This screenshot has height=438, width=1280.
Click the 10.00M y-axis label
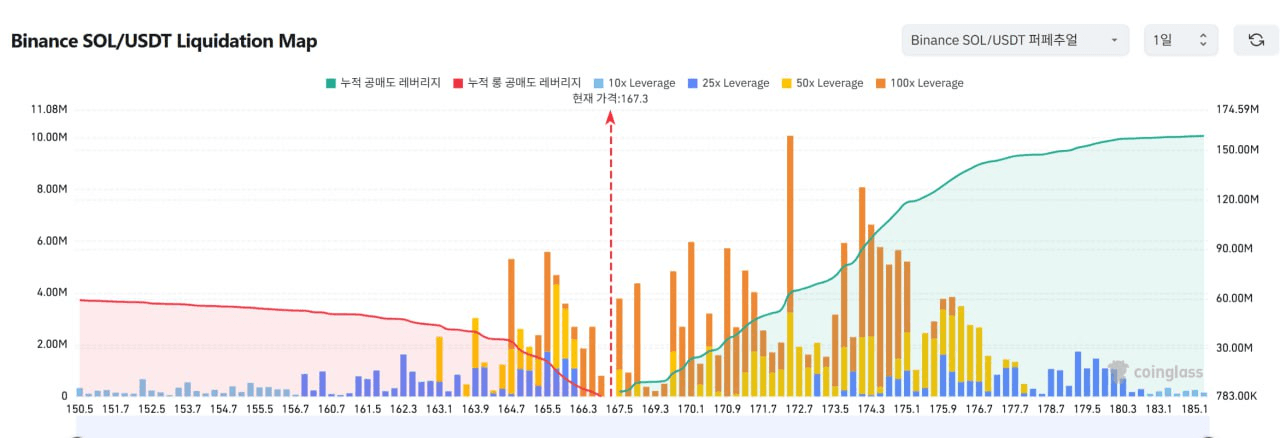[x=50, y=137]
